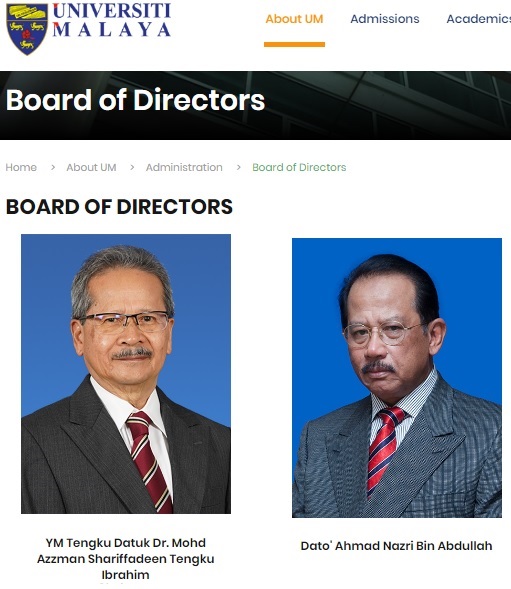Viewport: 511px width, 589px height.
Task: Open the Academics menu
Action: pyautogui.click(x=479, y=19)
